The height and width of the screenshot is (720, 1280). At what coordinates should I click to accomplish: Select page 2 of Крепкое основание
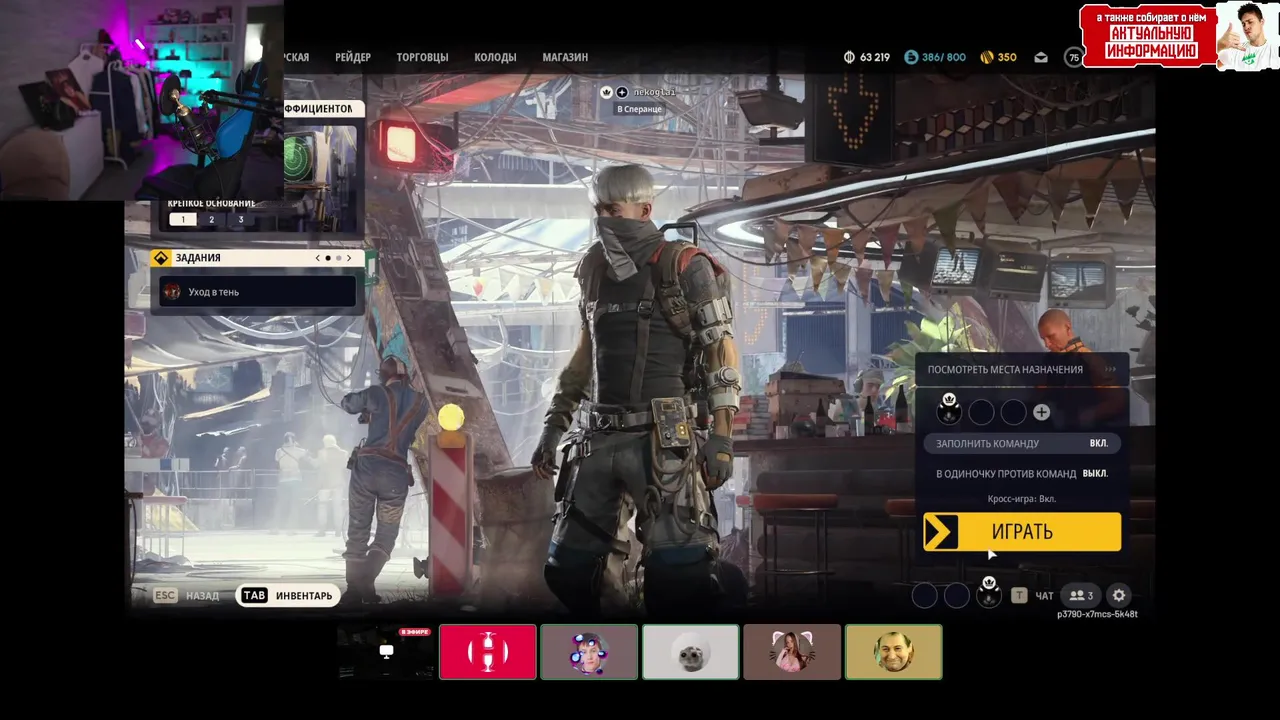pyautogui.click(x=211, y=219)
